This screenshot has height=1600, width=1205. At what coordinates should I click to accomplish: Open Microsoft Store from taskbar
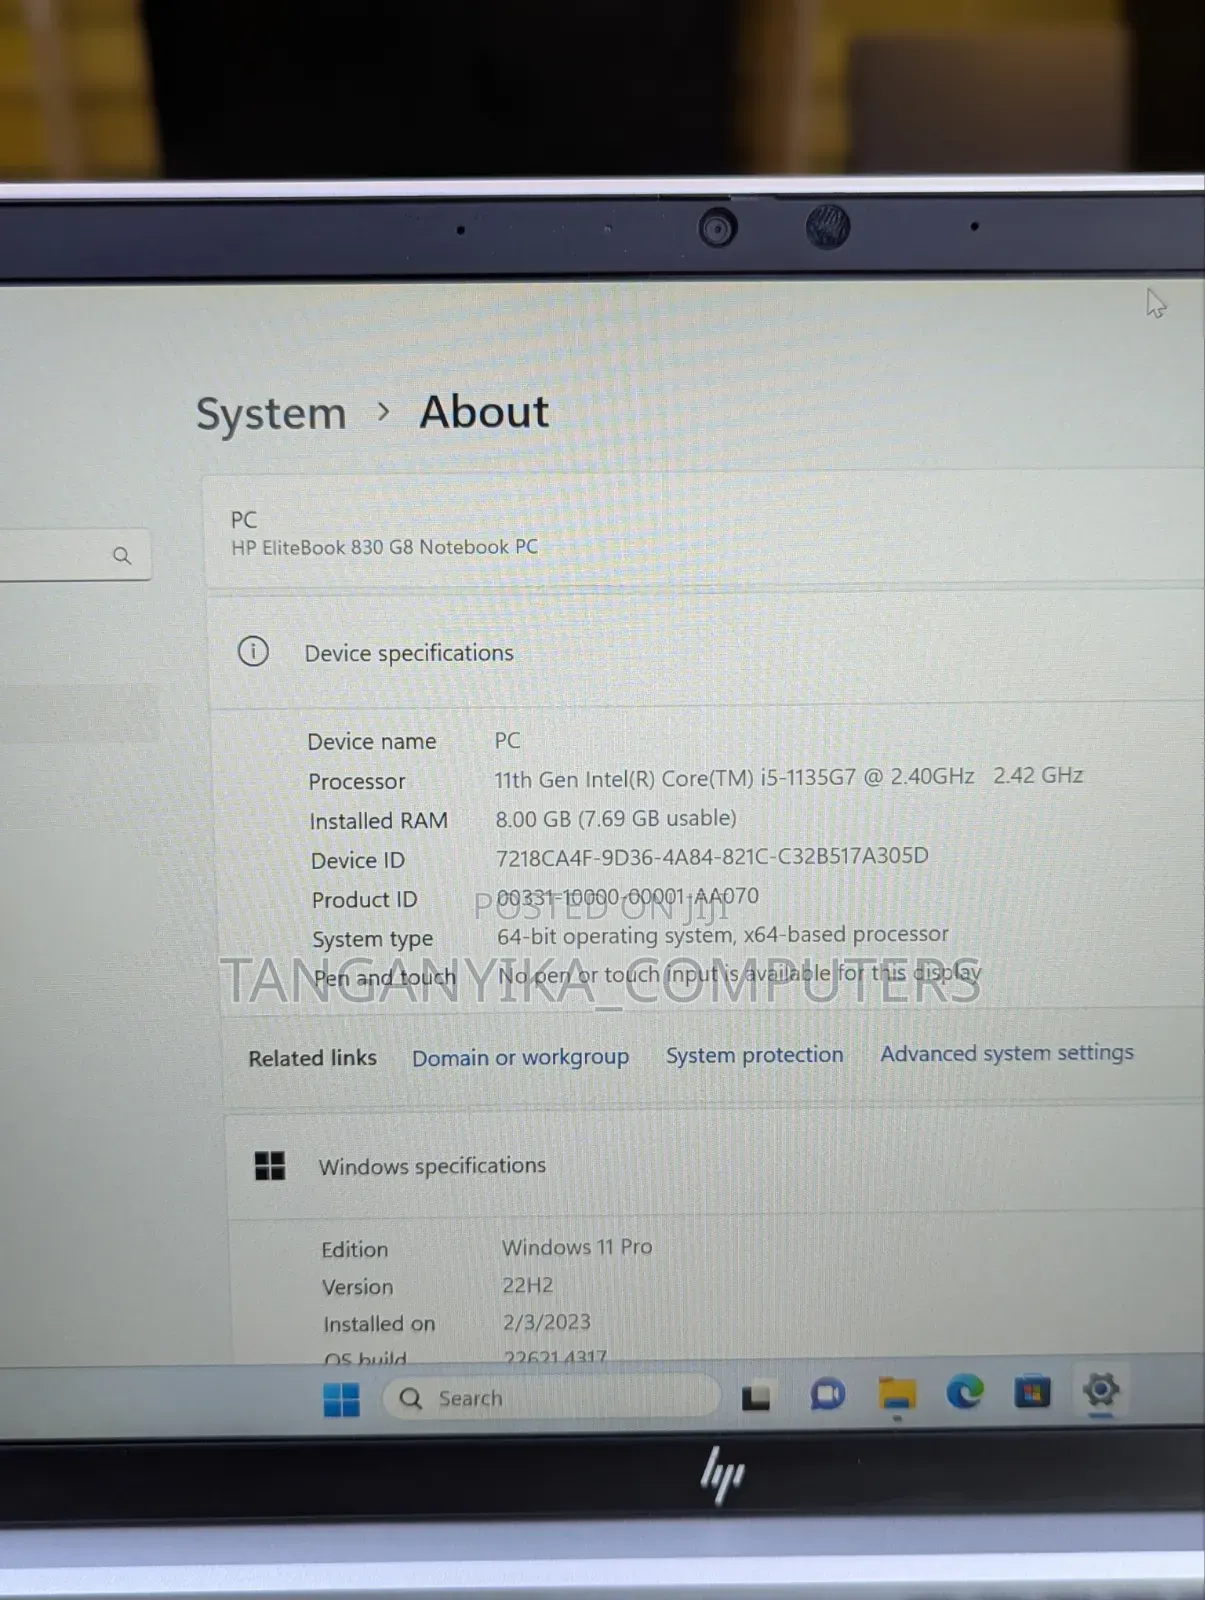click(x=1032, y=1390)
